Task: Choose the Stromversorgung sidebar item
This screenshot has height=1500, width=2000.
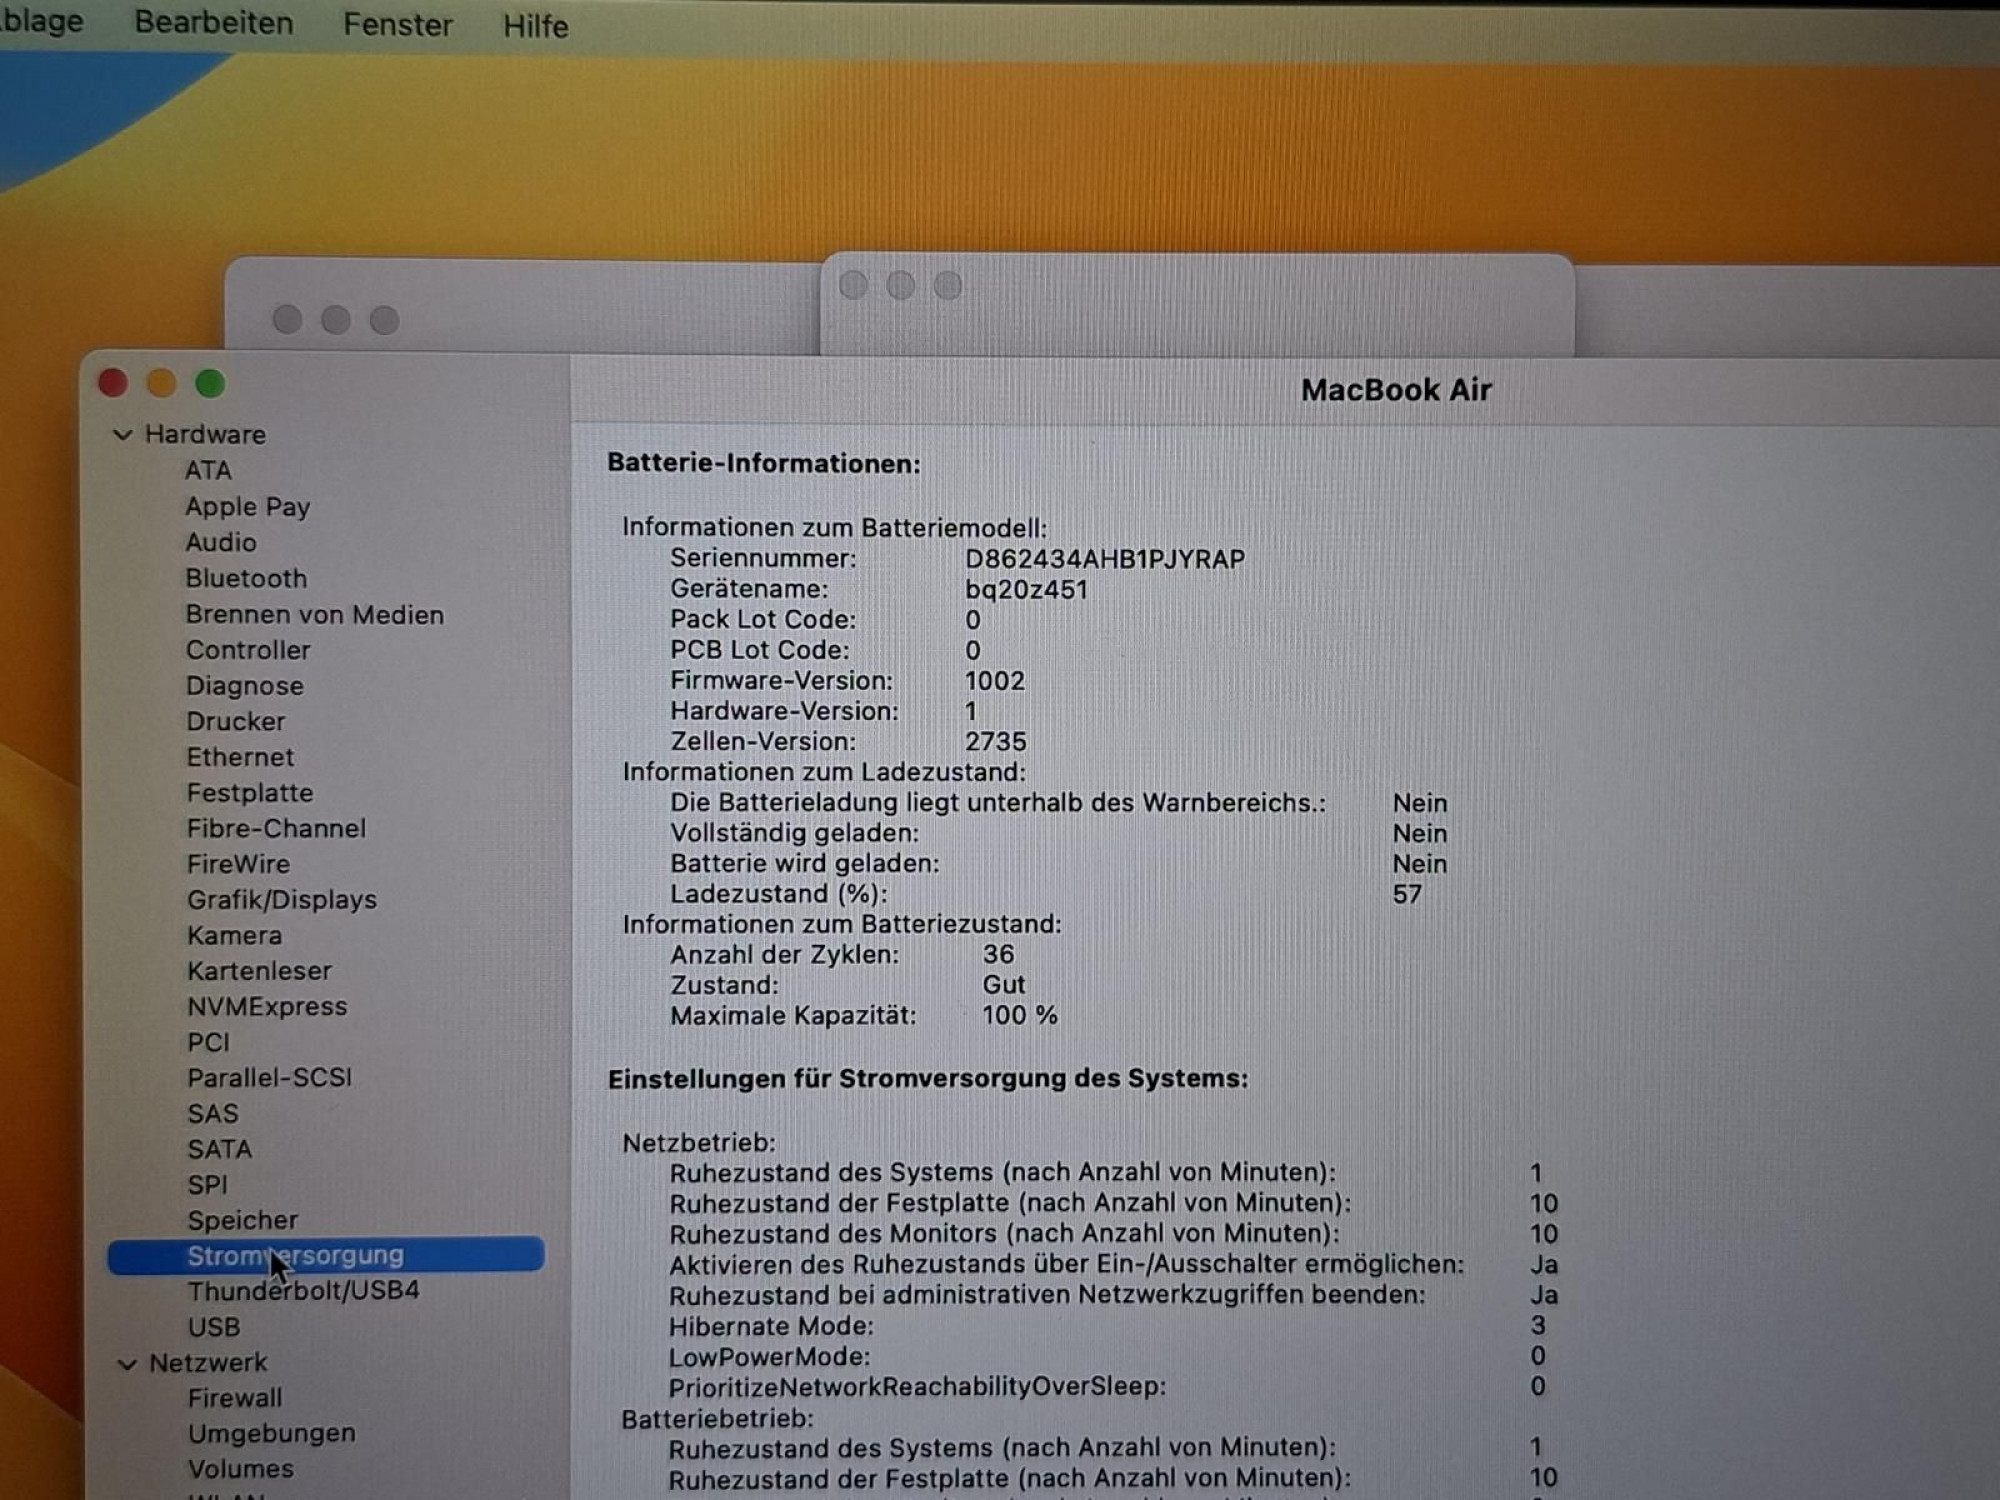Action: [x=326, y=1255]
